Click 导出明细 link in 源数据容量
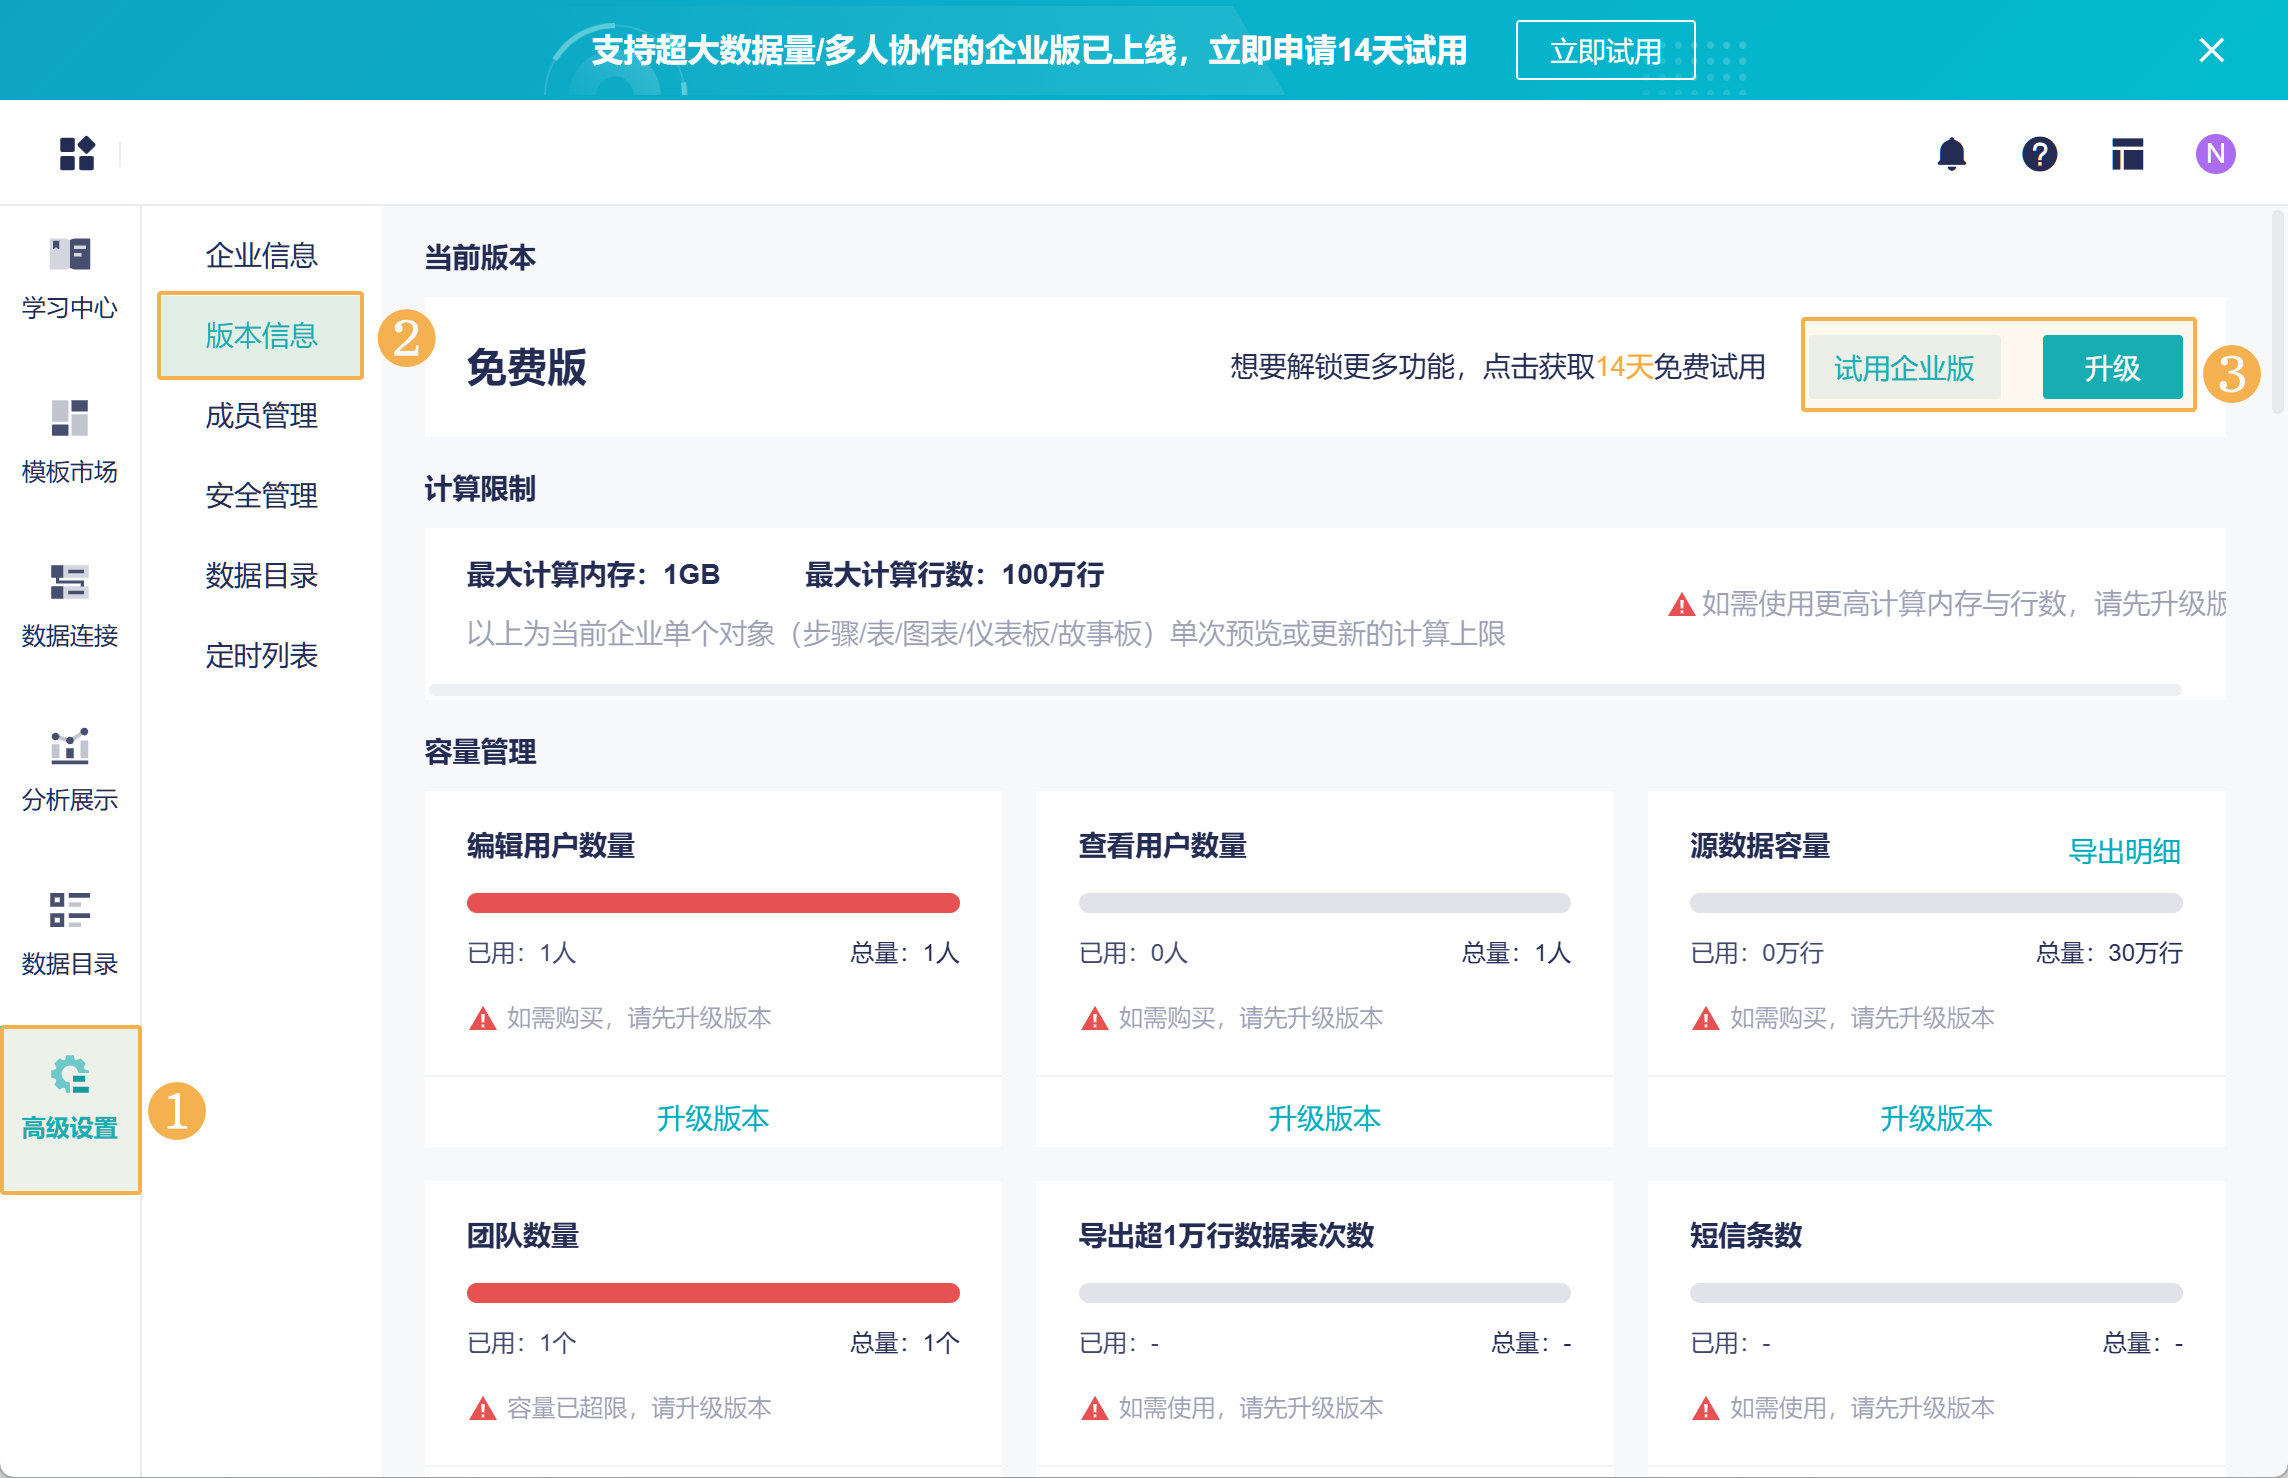Image resolution: width=2288 pixels, height=1478 pixels. click(x=2124, y=851)
